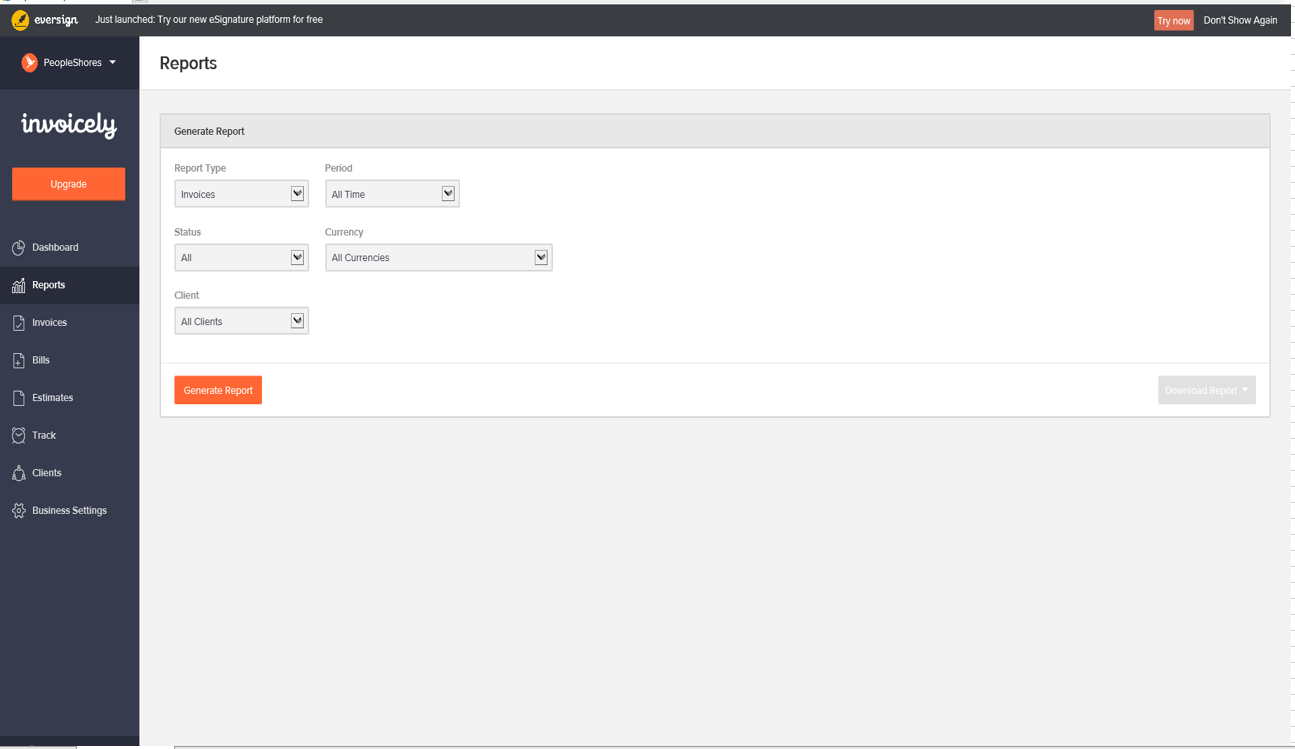
Task: Click the eSignature platform announcement text
Action: point(209,20)
